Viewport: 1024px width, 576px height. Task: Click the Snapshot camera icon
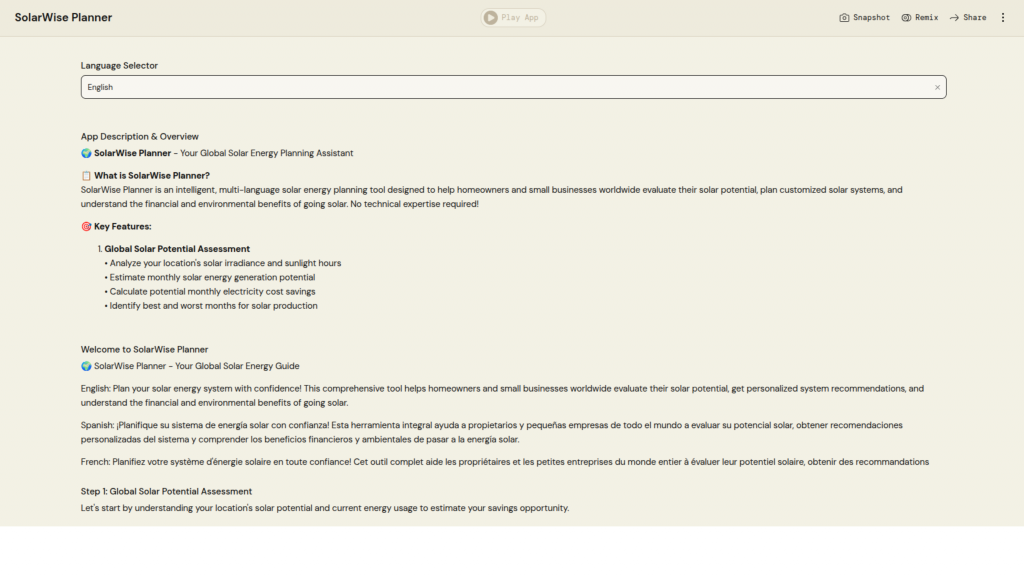pos(844,18)
